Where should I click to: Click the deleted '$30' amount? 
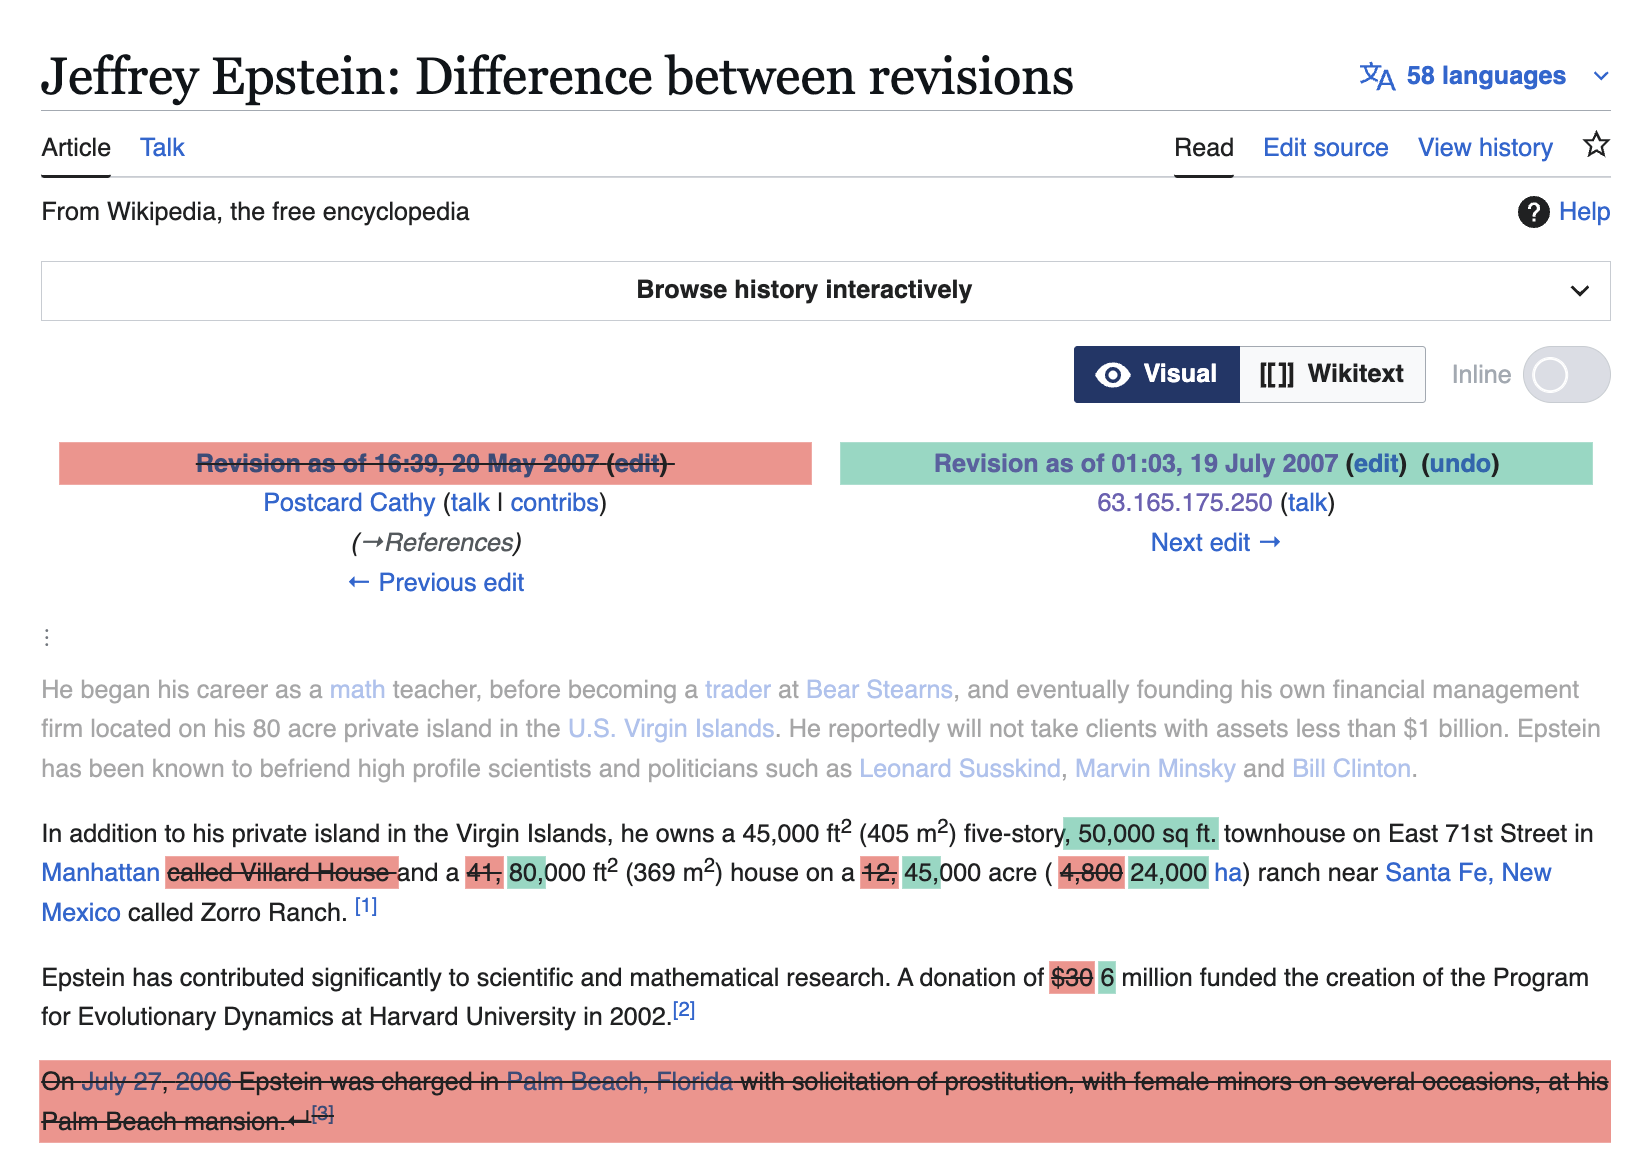point(1071,978)
